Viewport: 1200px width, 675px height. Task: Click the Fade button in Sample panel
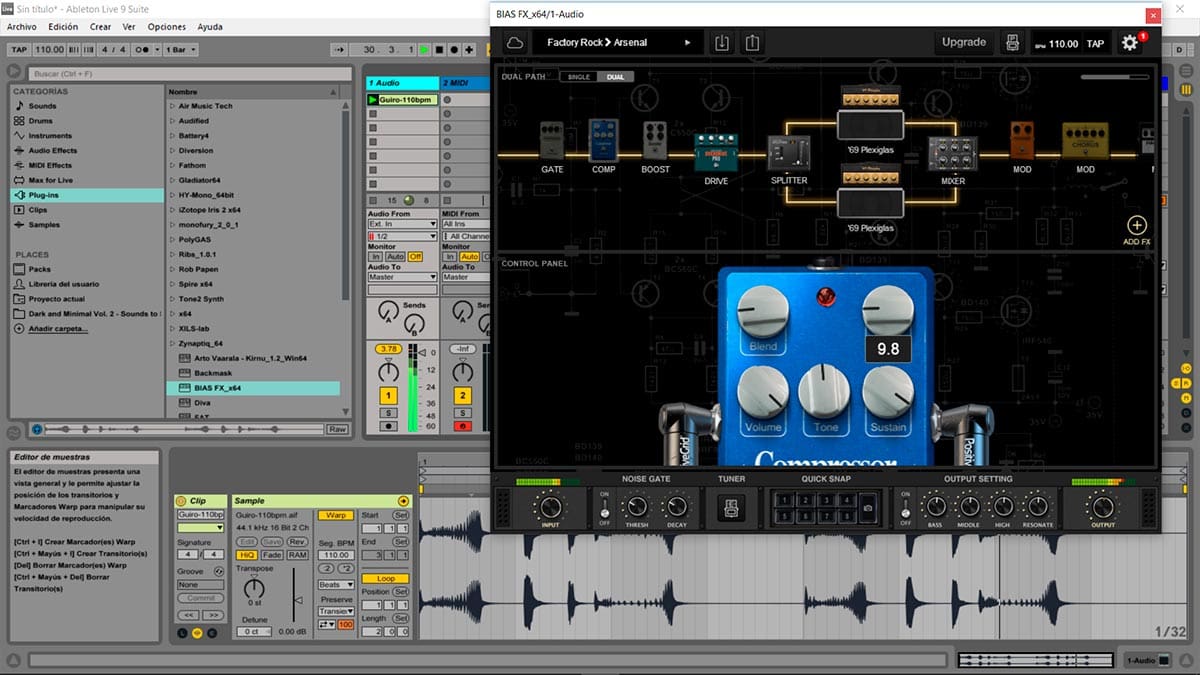[272, 555]
